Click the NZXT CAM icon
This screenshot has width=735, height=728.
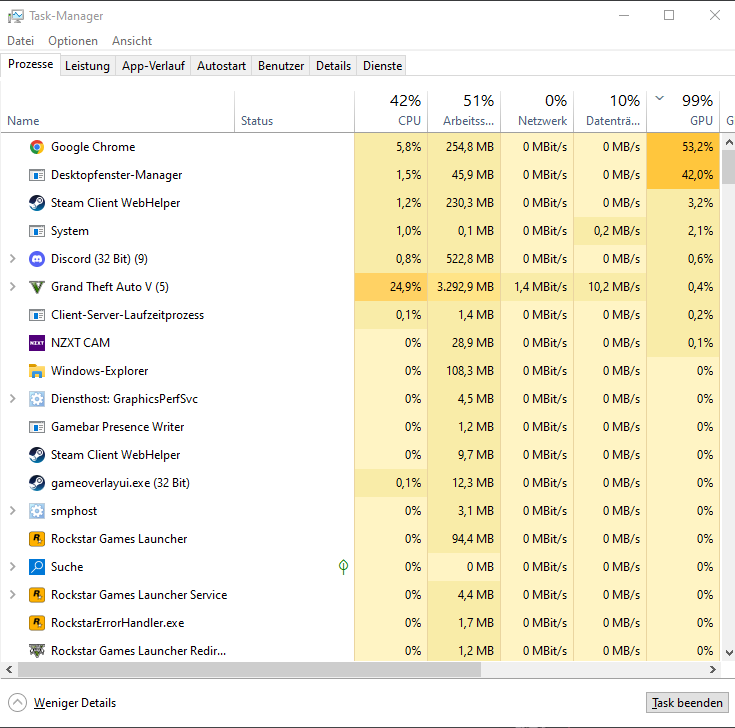coord(37,343)
